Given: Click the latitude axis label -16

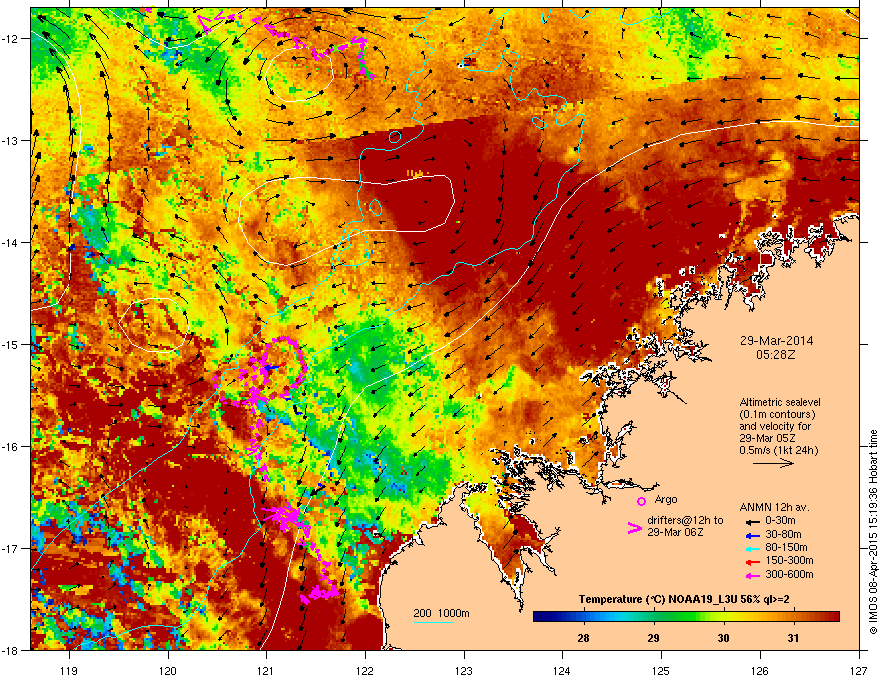Looking at the screenshot, I should click(x=11, y=447).
